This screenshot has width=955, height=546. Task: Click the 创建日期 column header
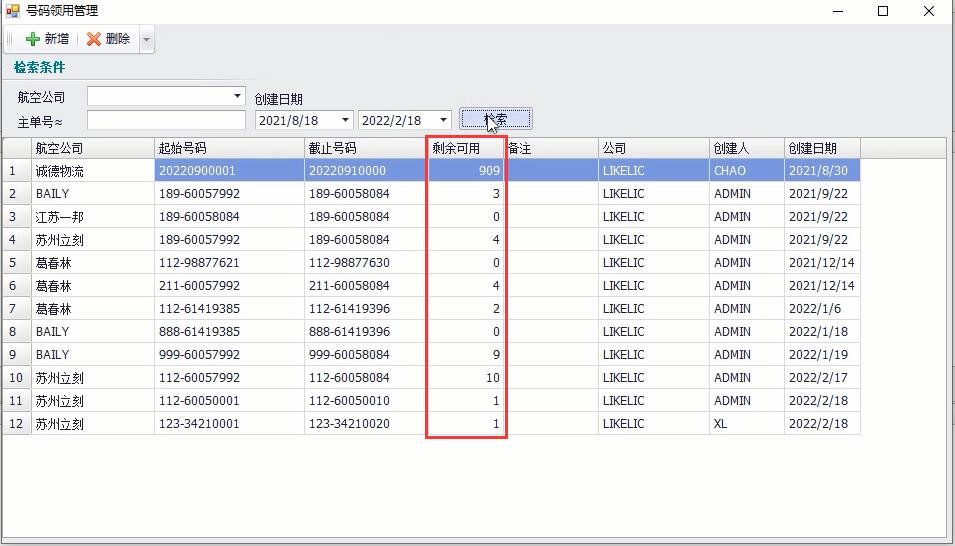click(x=821, y=148)
